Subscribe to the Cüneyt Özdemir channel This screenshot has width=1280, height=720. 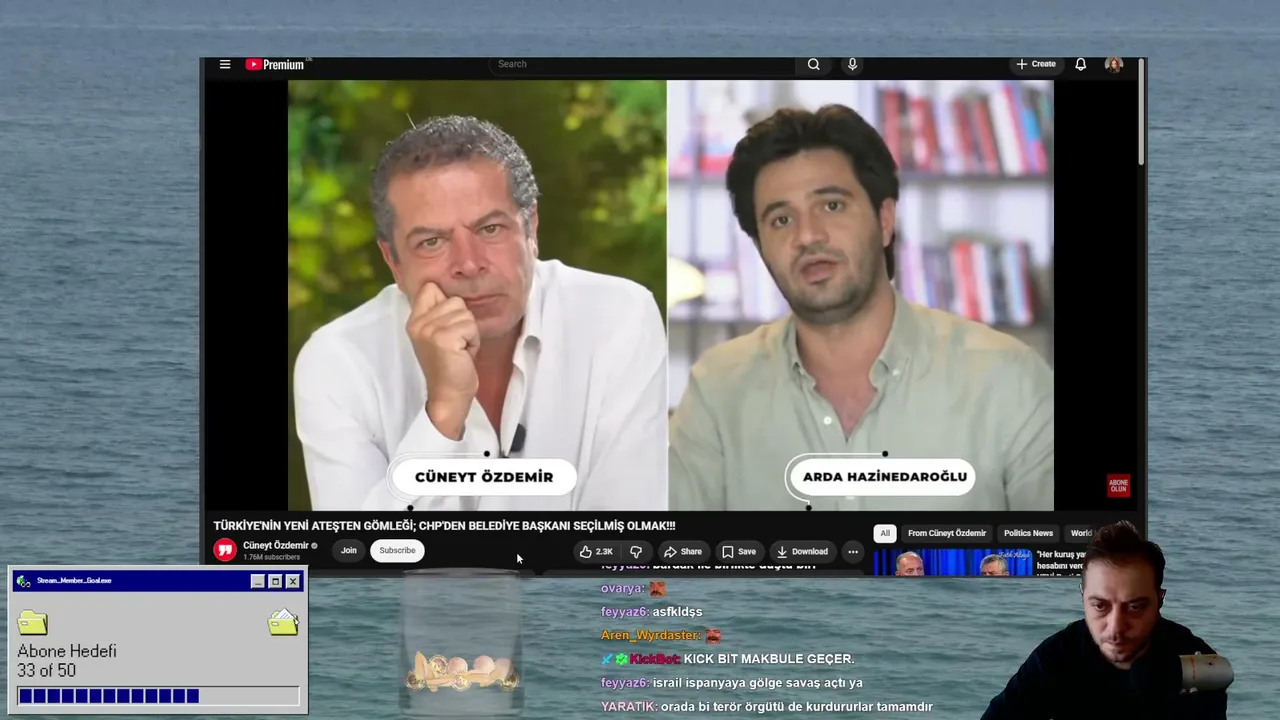pos(397,550)
